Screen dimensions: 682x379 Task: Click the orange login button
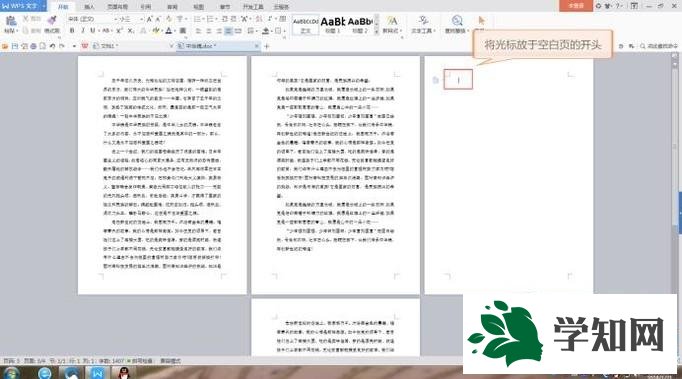point(576,6)
